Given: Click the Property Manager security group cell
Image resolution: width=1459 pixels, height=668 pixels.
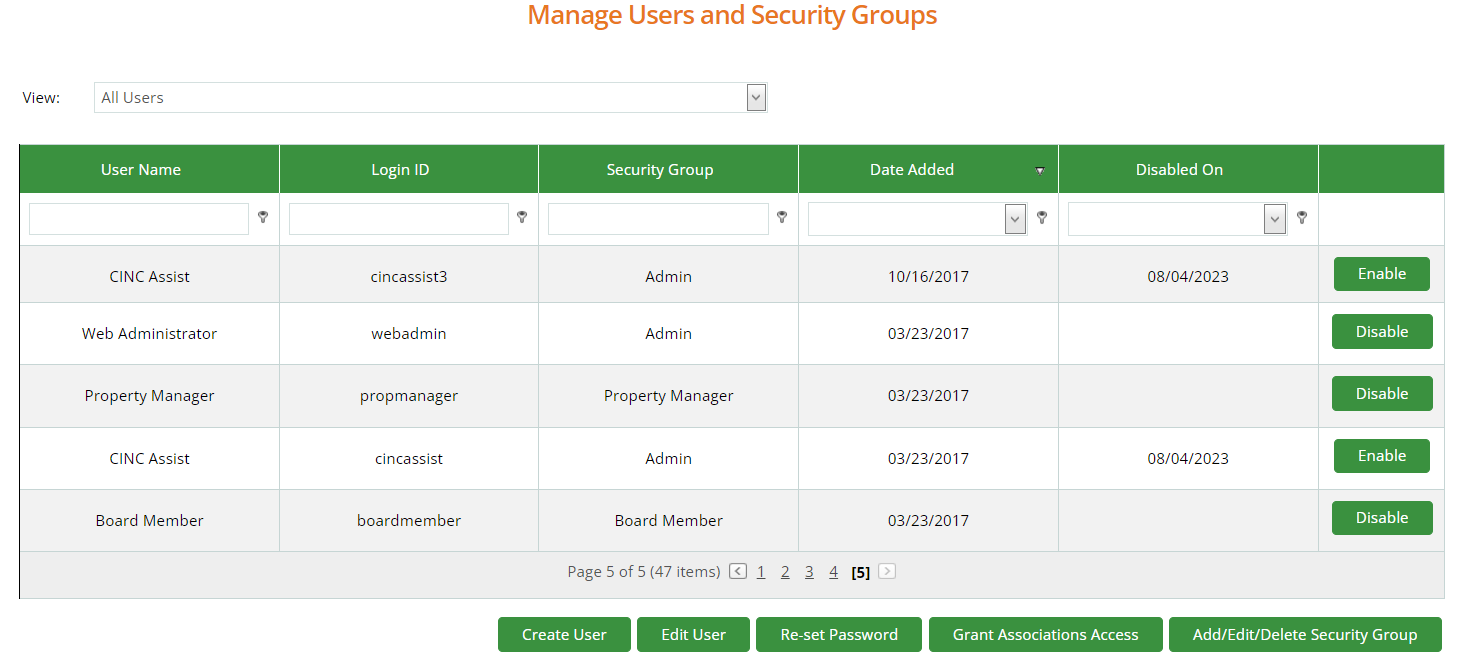Looking at the screenshot, I should (x=669, y=396).
